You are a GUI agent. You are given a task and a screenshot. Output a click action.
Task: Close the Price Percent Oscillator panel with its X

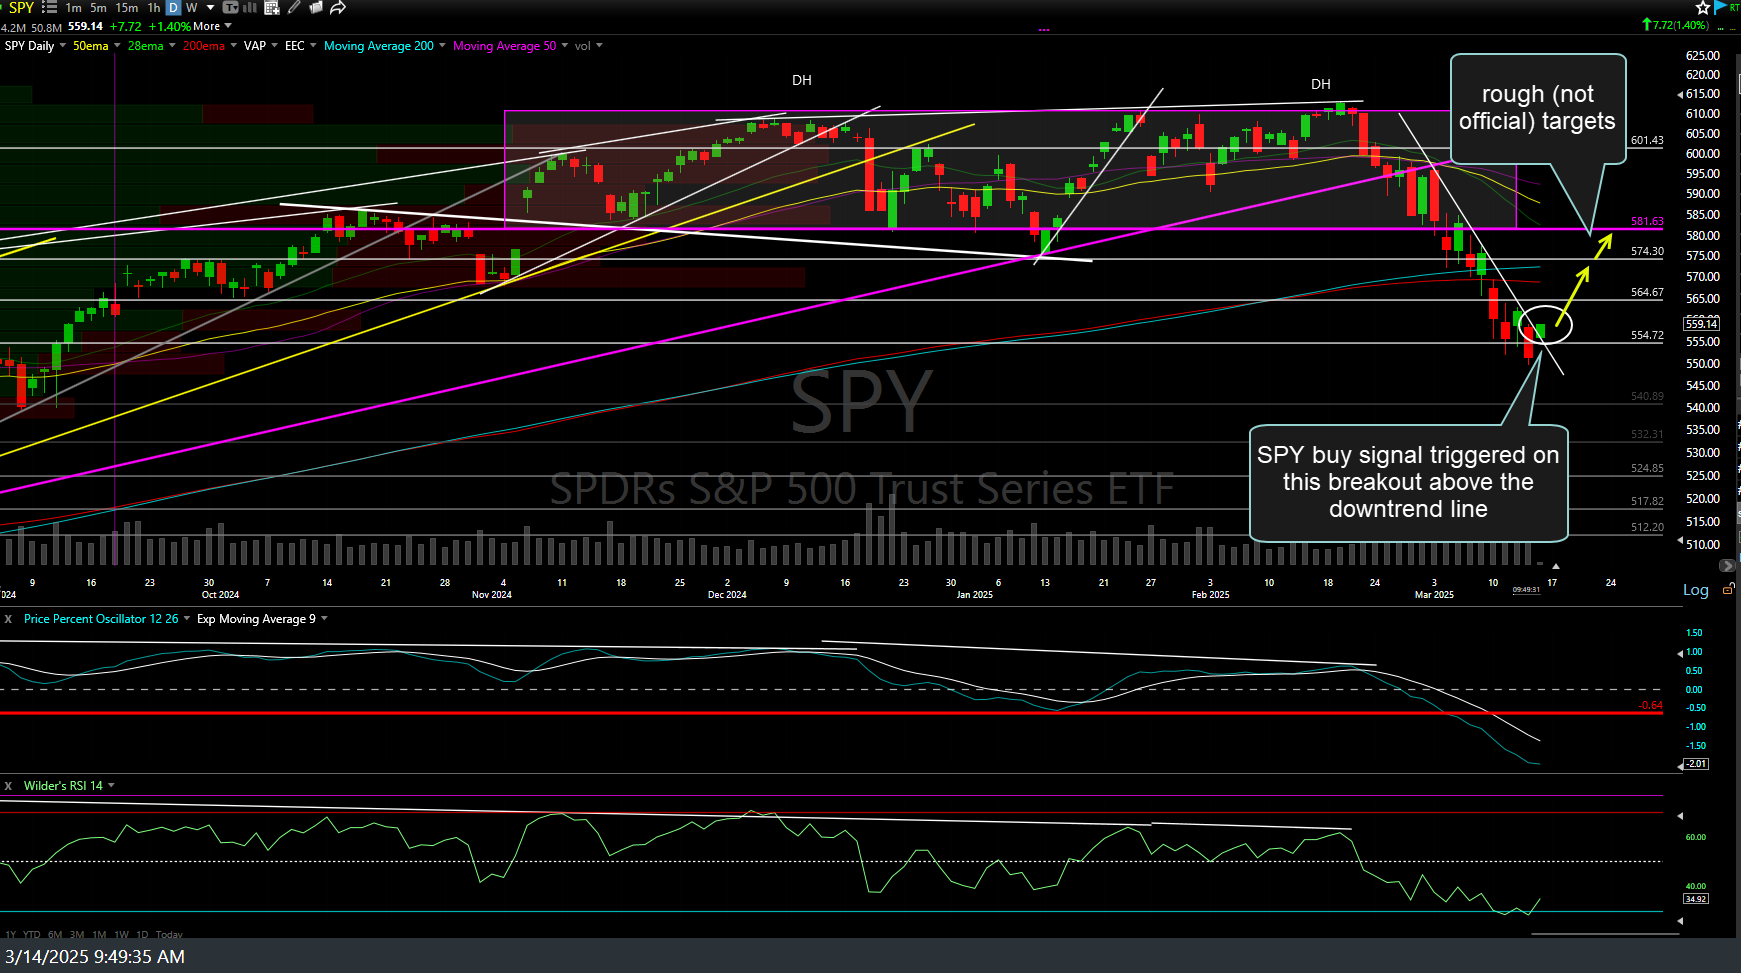click(x=8, y=619)
